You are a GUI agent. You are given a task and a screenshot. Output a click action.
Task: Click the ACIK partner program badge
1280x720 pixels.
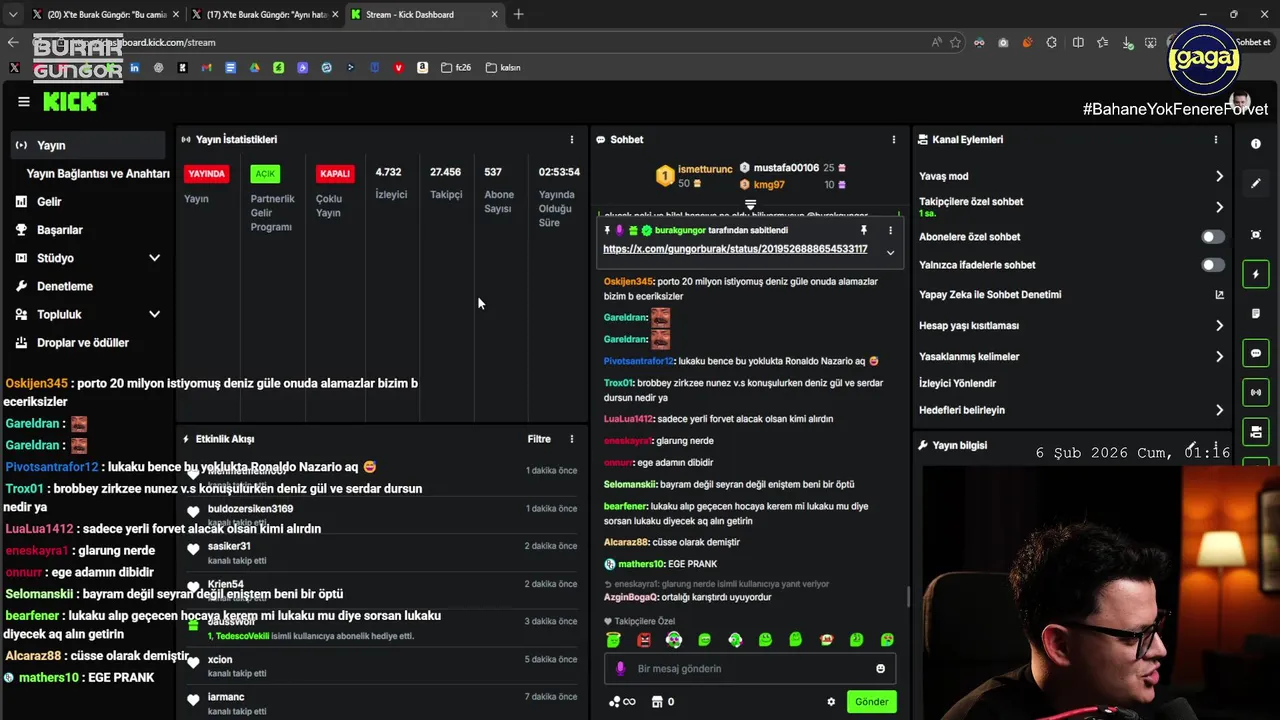[x=265, y=173]
